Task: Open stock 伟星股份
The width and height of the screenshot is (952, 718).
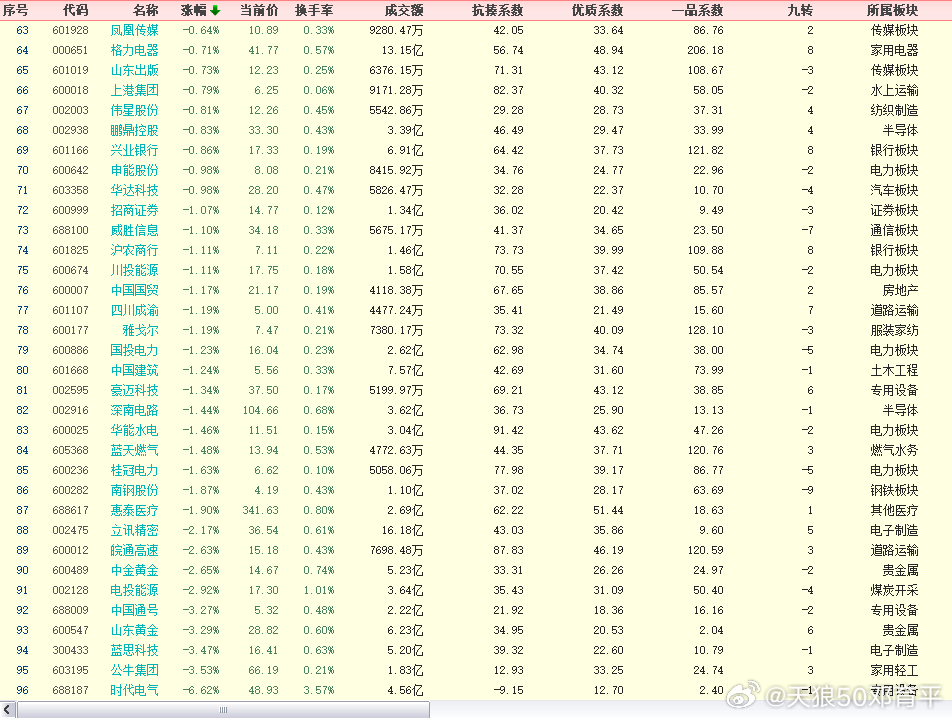Action: pyautogui.click(x=134, y=110)
